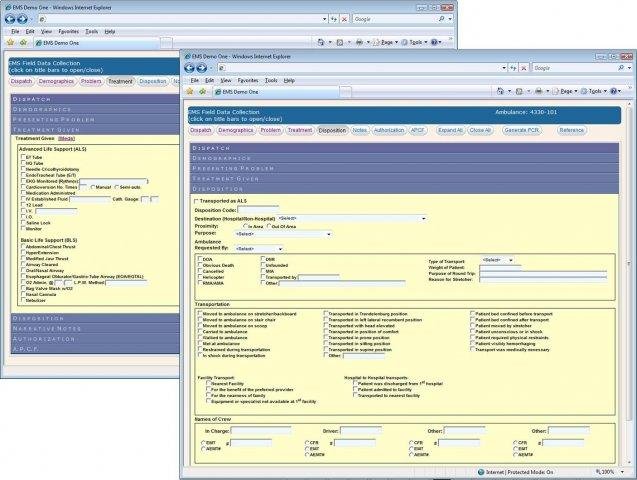This screenshot has width=637, height=480.
Task: Click the Demographics button in rear window
Action: [56, 81]
